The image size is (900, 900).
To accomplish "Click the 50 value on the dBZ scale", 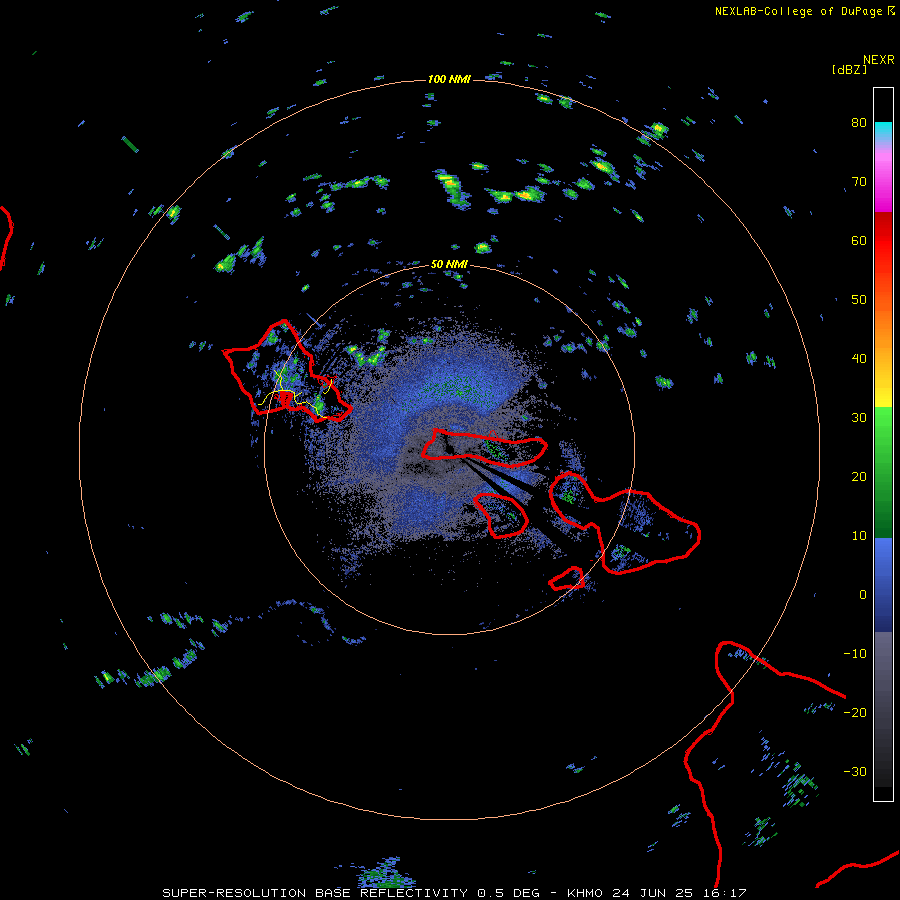I will (x=859, y=300).
